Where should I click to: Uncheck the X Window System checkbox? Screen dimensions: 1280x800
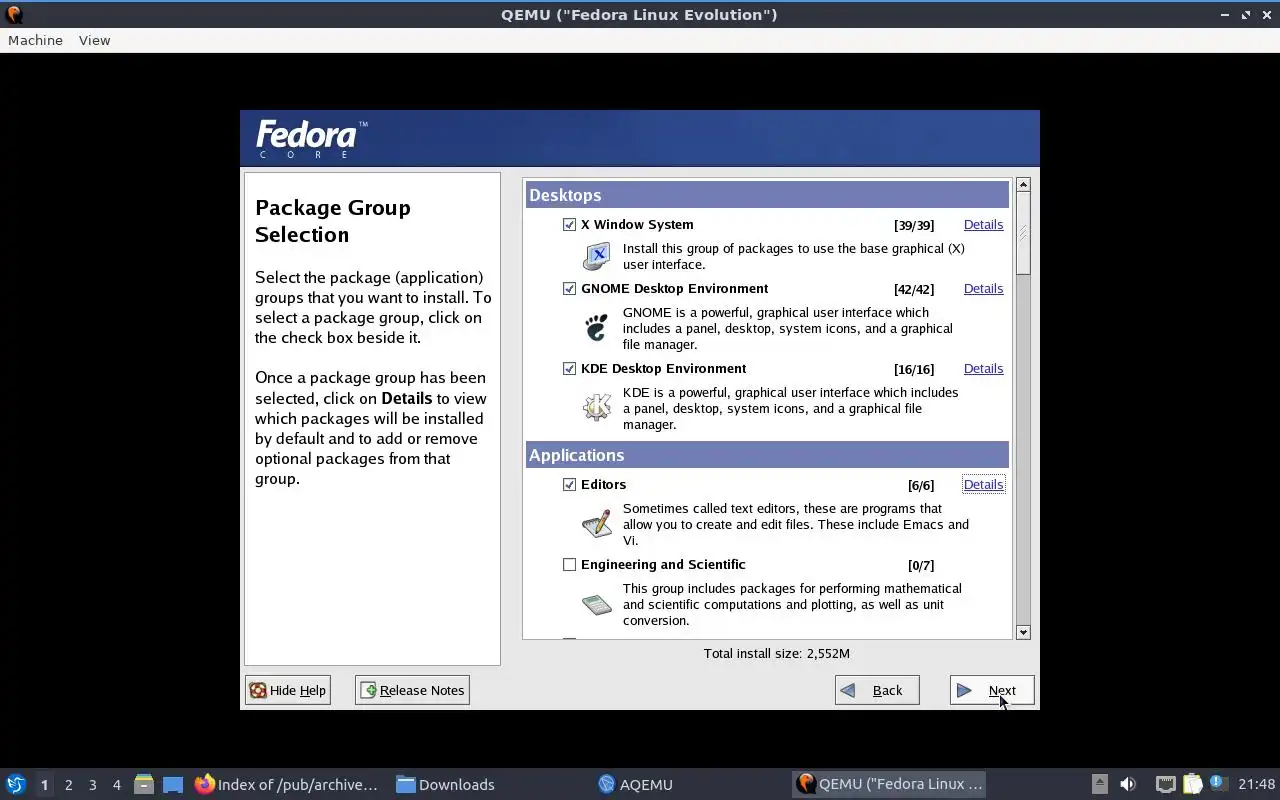click(x=569, y=225)
